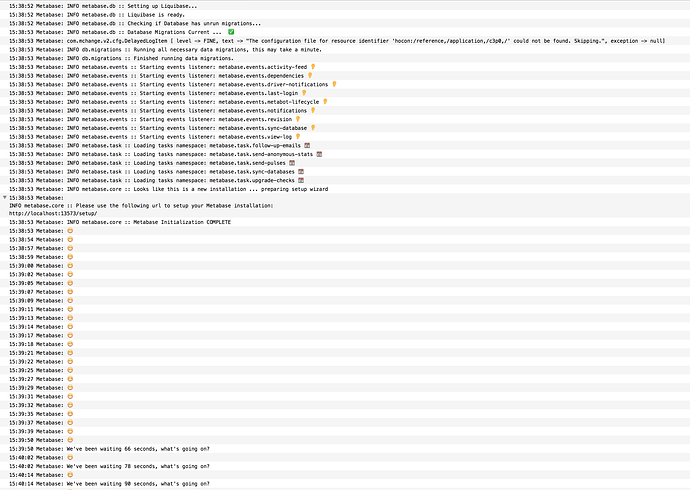Click the face emoji in the 15:38:57 entry

click(x=70, y=248)
